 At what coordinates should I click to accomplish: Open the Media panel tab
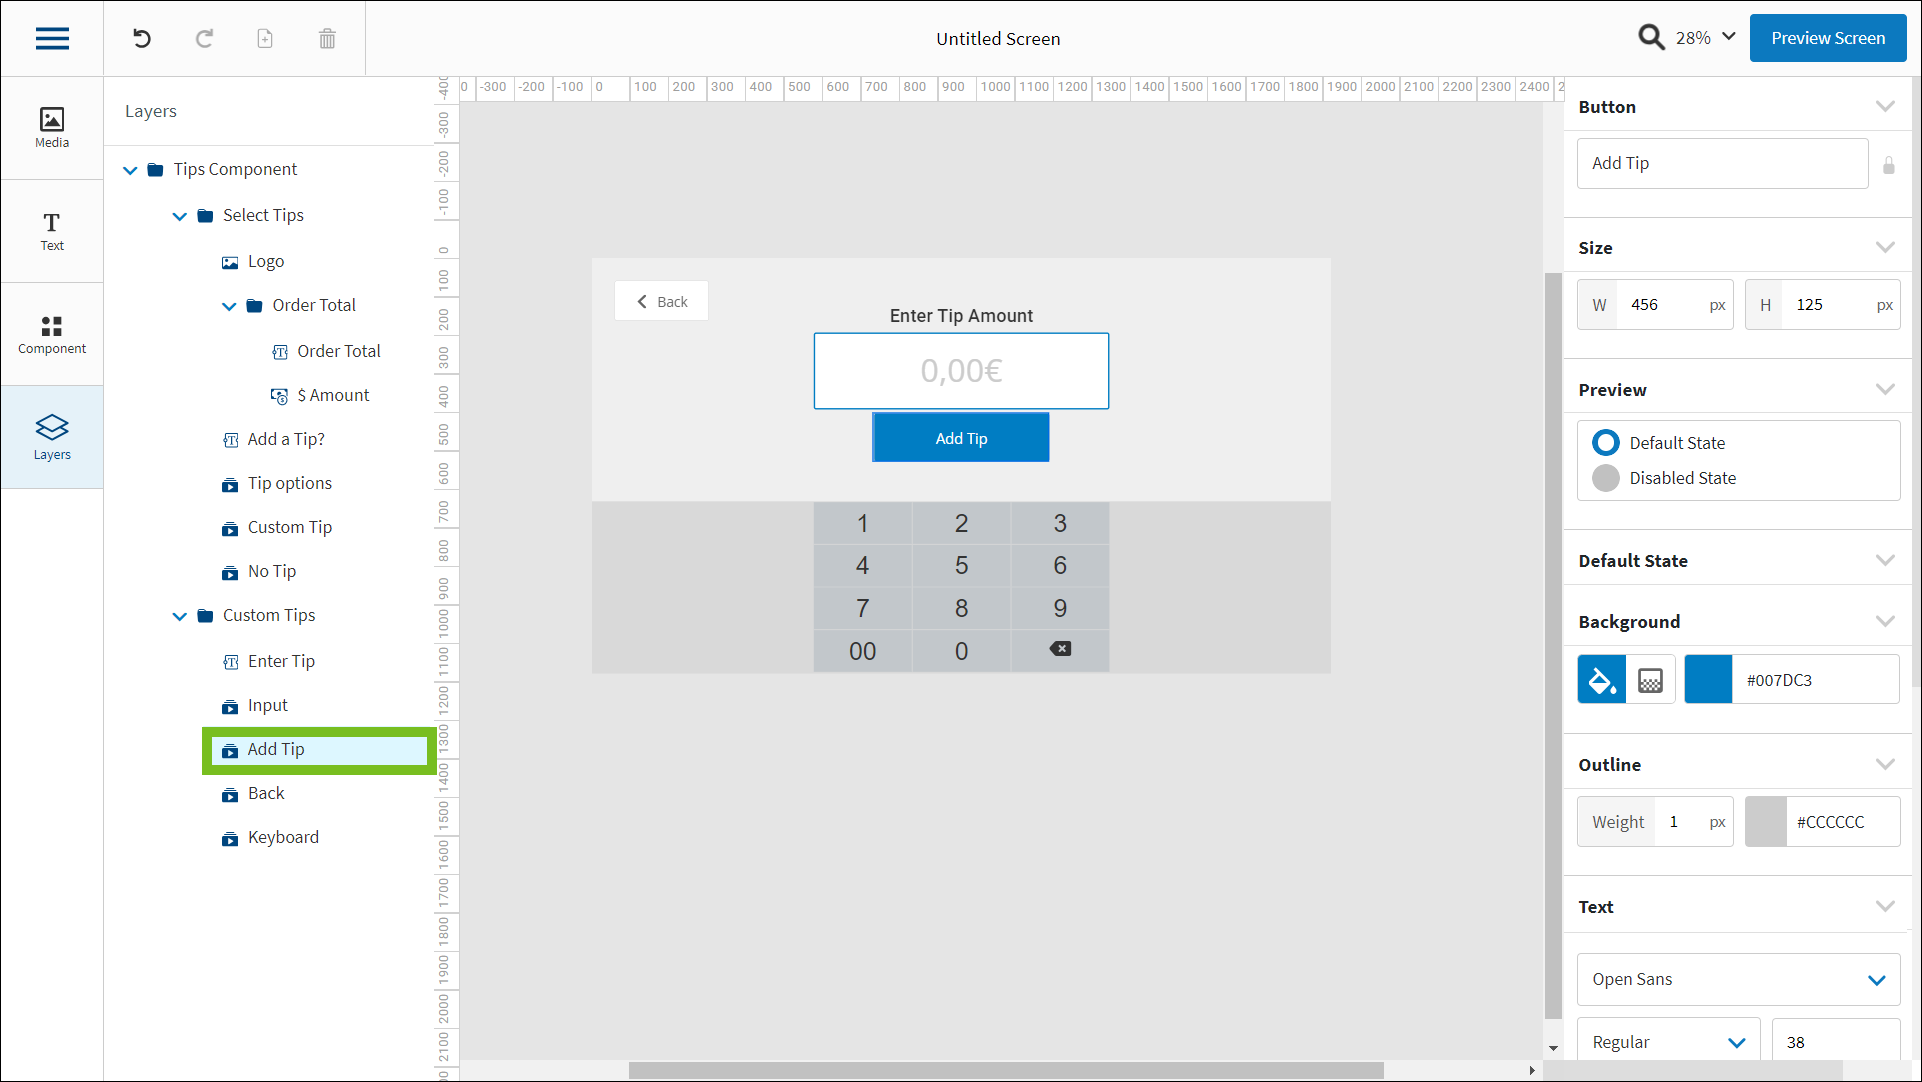click(x=52, y=128)
